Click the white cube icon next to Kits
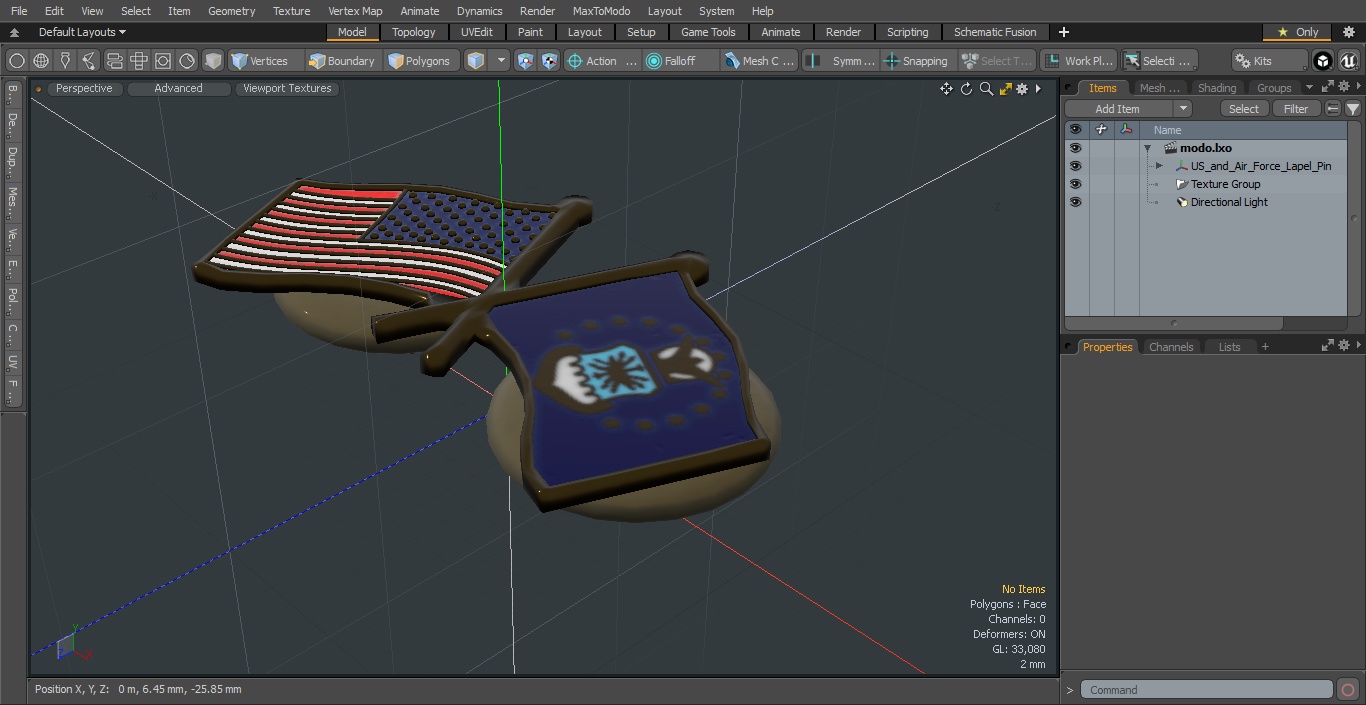This screenshot has width=1366, height=705. click(x=1323, y=61)
